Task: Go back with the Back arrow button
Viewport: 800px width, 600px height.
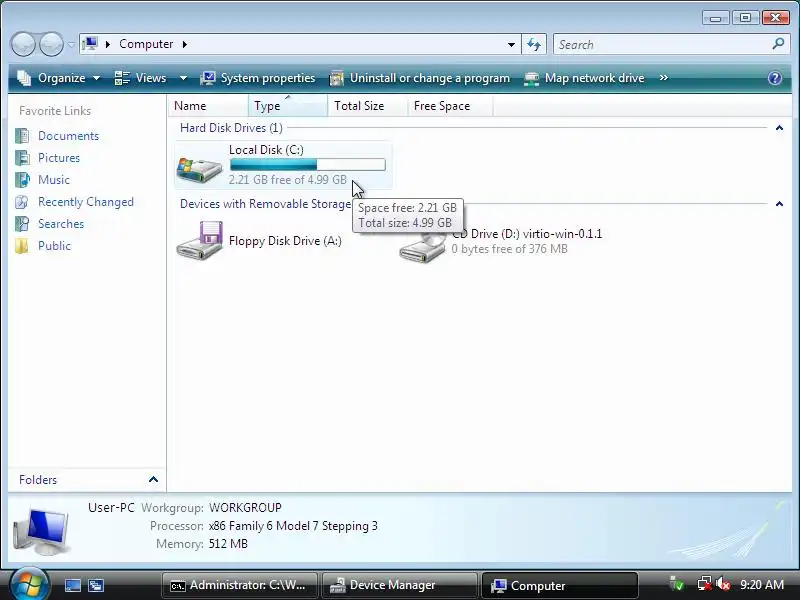Action: click(23, 44)
